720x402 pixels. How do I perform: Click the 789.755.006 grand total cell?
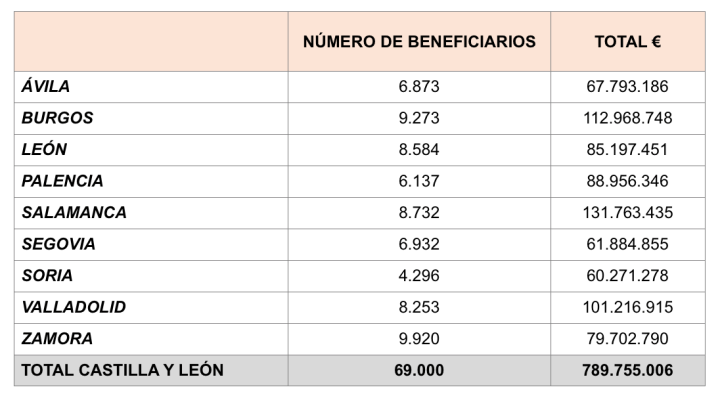627,371
